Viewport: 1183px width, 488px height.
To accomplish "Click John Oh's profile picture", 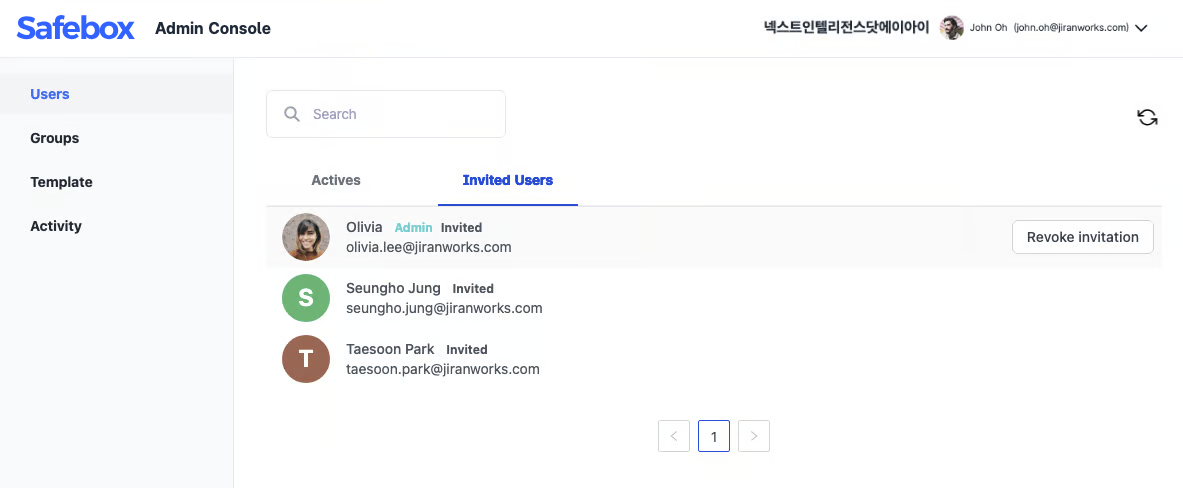I will pos(952,28).
